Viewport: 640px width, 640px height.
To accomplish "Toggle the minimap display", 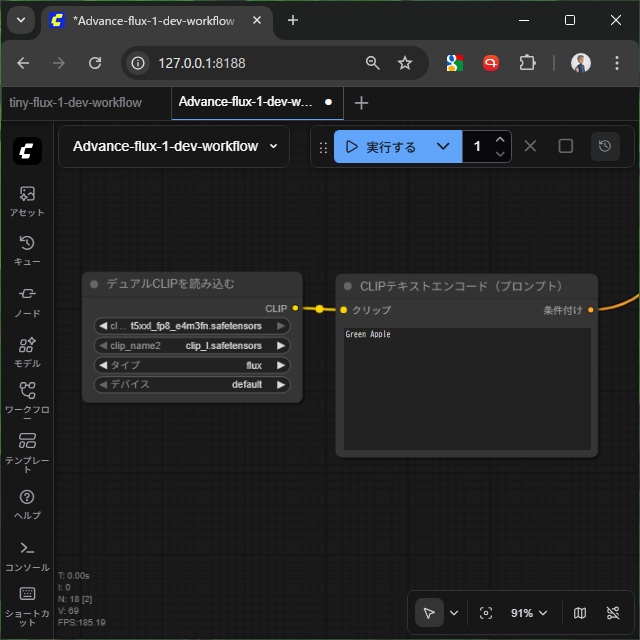I will pyautogui.click(x=580, y=613).
